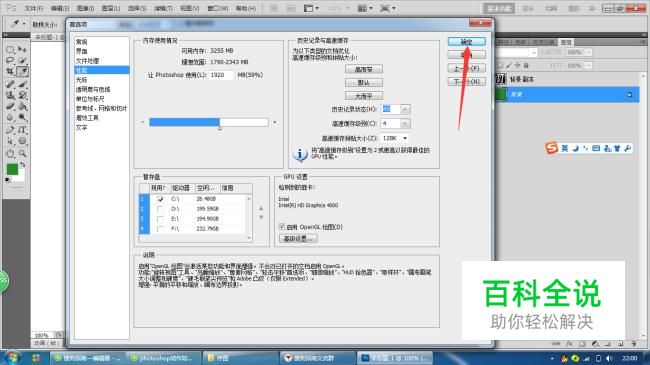Click the lock icon on background layer
The image size is (650, 365).
tap(629, 95)
